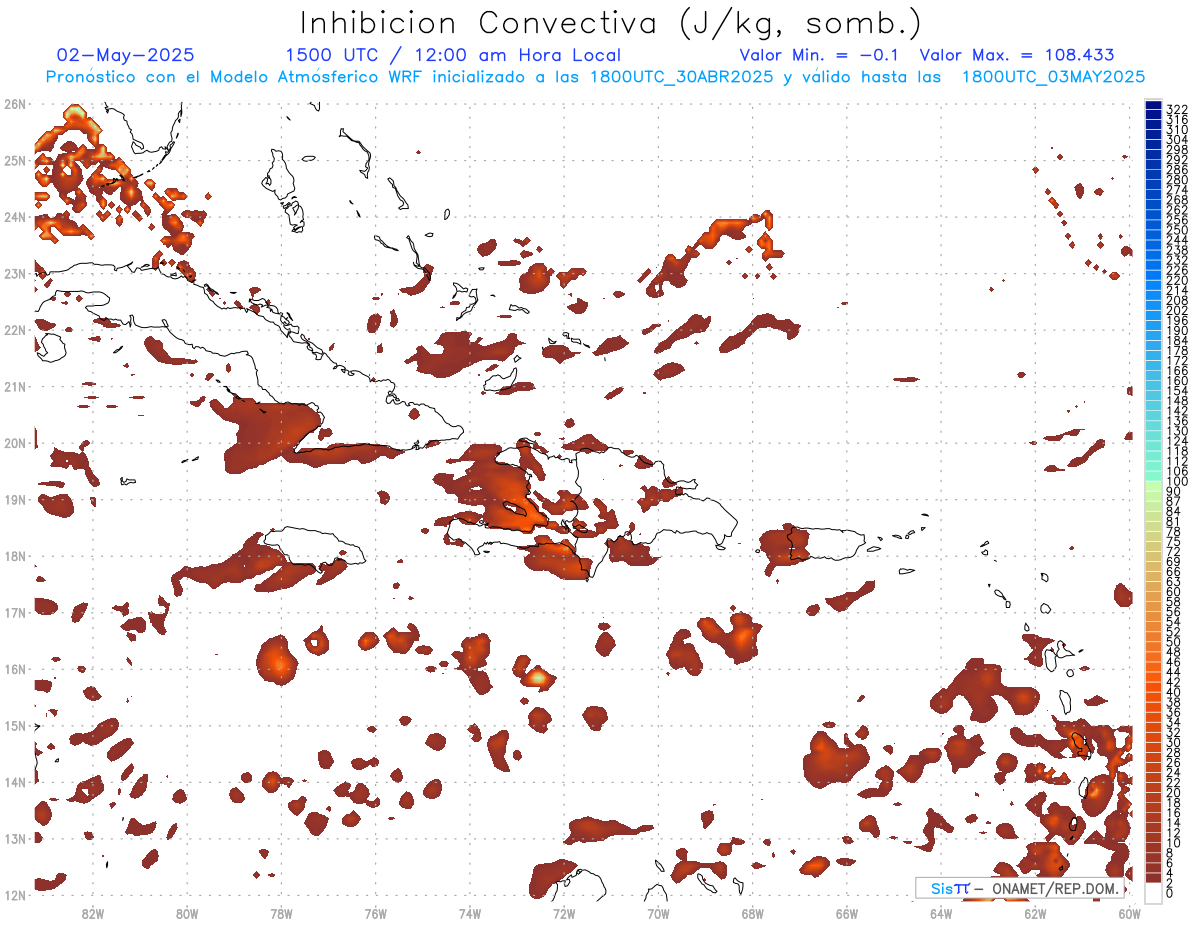Click the 20N latitude label

click(x=14, y=443)
